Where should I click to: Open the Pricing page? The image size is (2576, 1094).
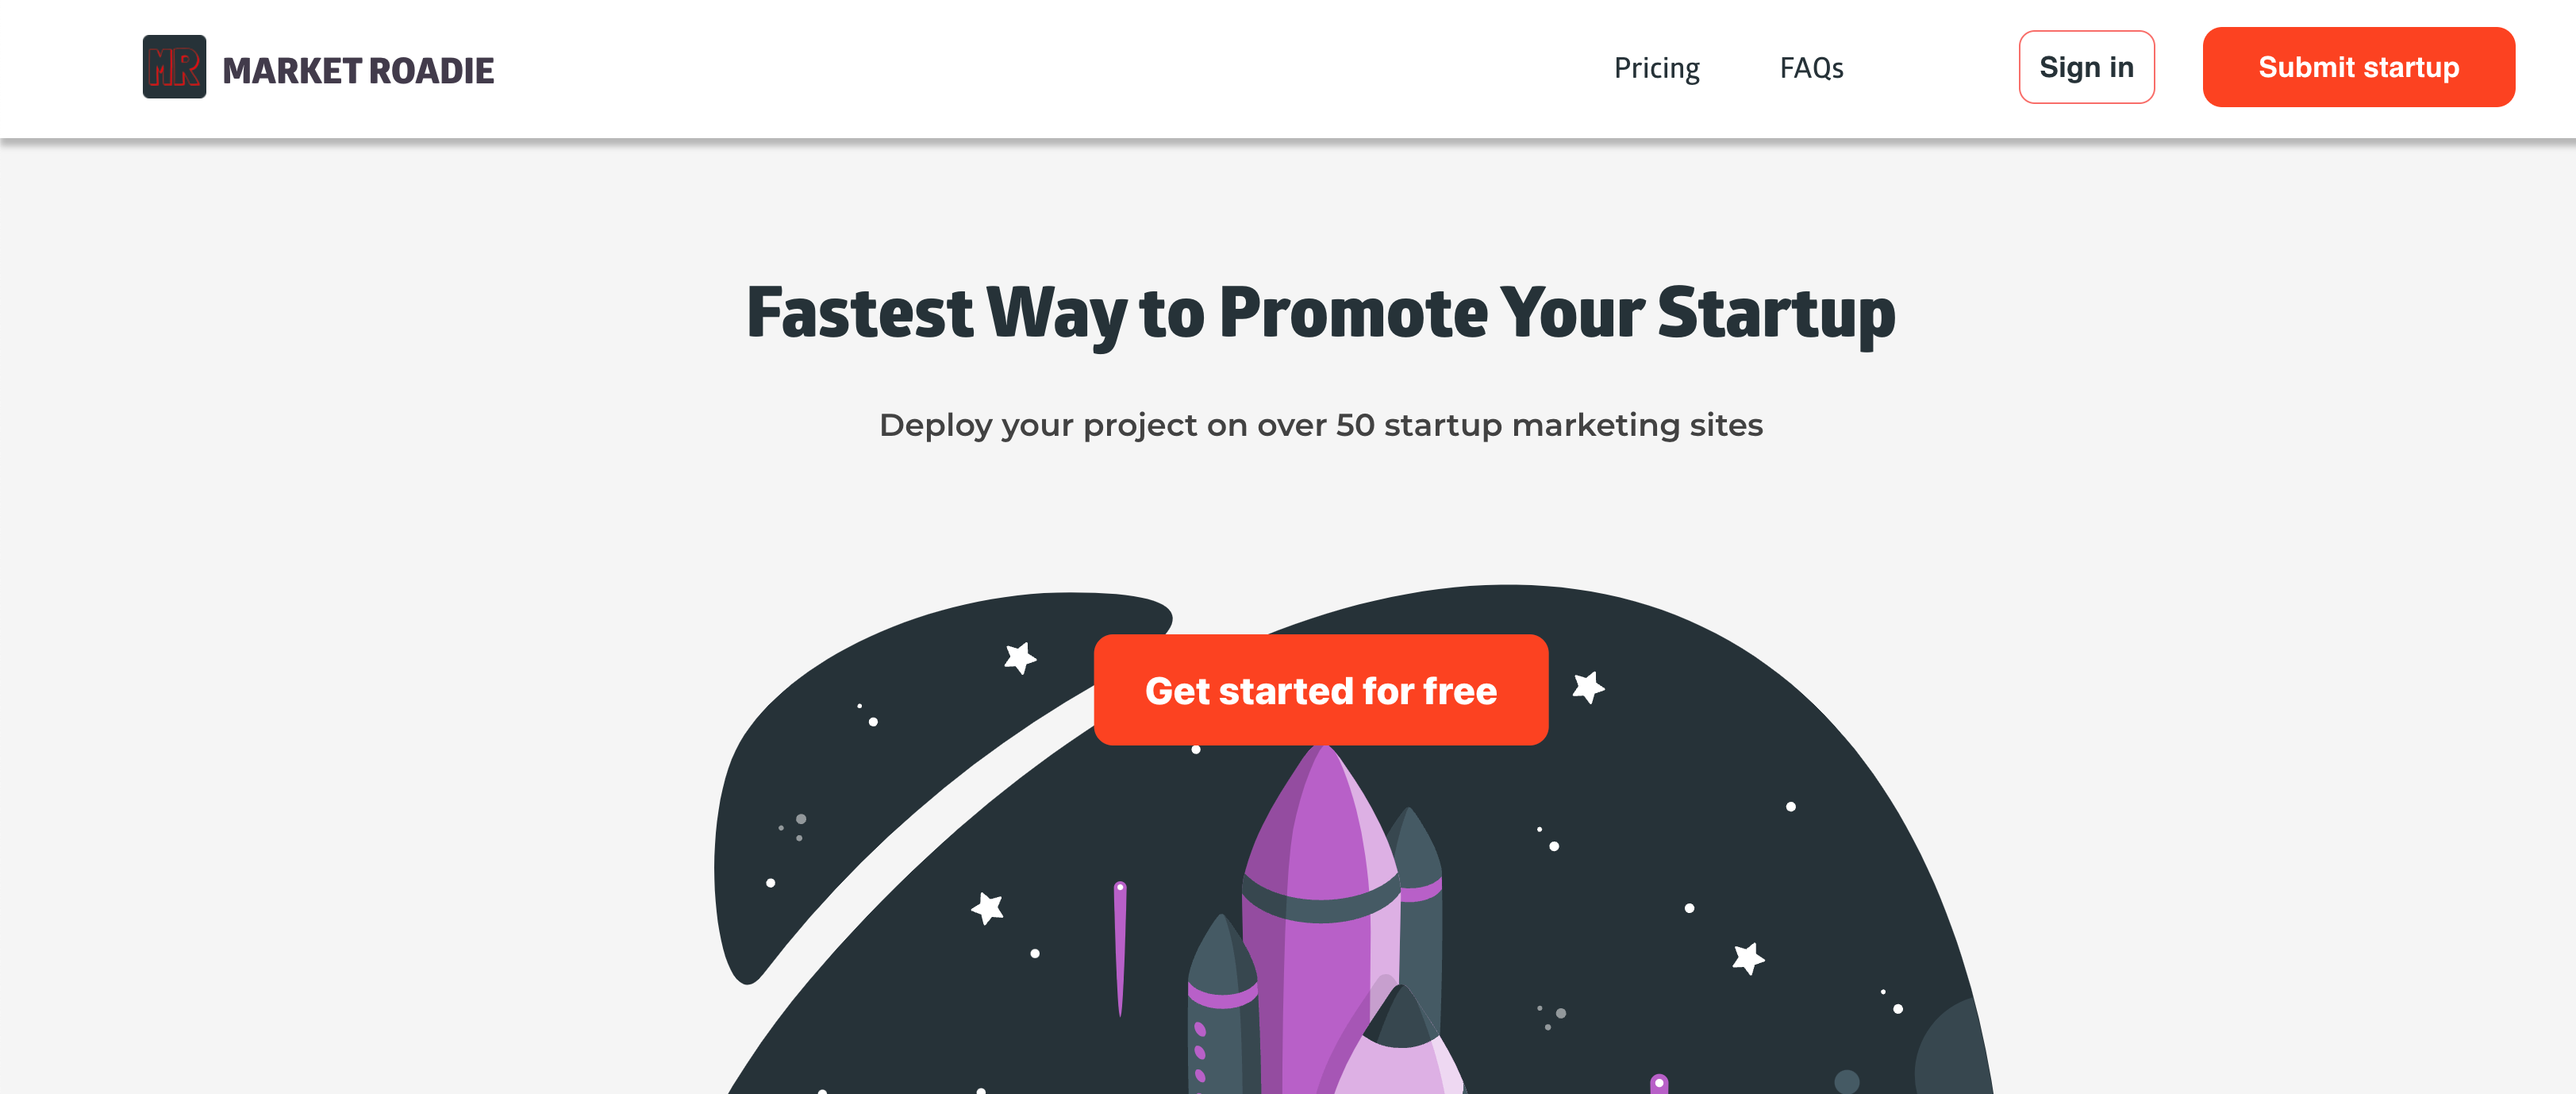click(x=1656, y=68)
